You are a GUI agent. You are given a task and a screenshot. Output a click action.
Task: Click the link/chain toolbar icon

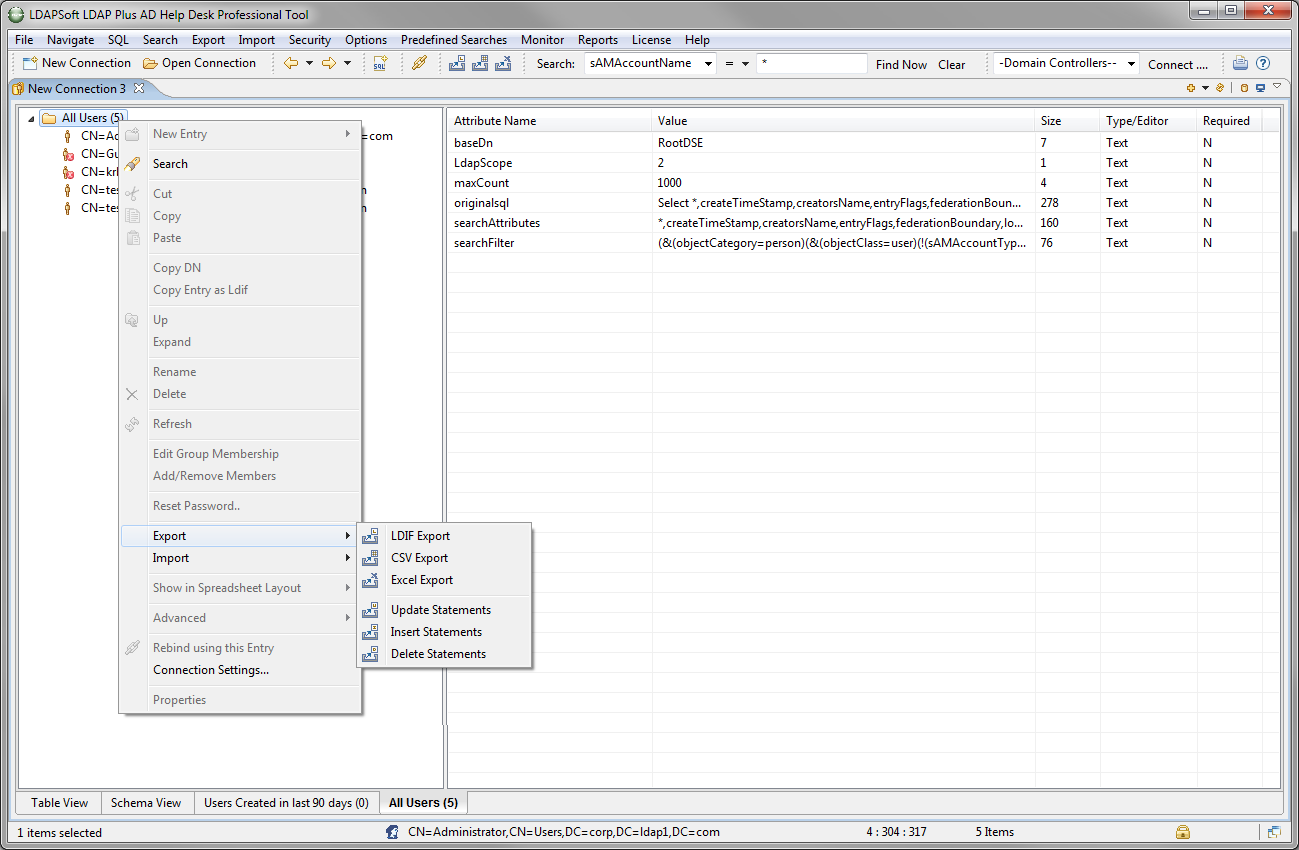coord(420,63)
